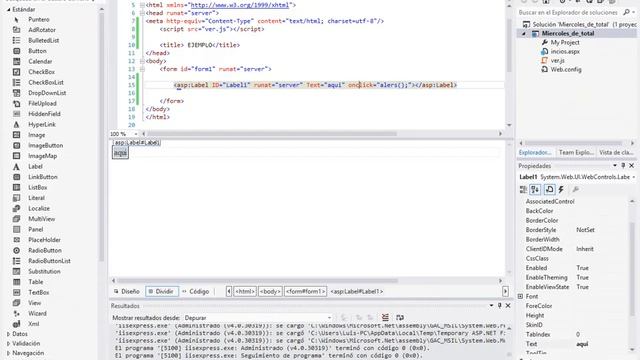Pick the CheckBox control
Screen dimensions: 640x360
pos(41,72)
